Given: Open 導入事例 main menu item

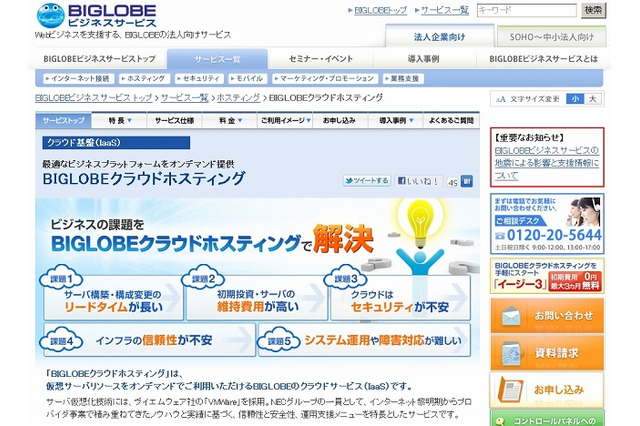Looking at the screenshot, I should point(424,59).
